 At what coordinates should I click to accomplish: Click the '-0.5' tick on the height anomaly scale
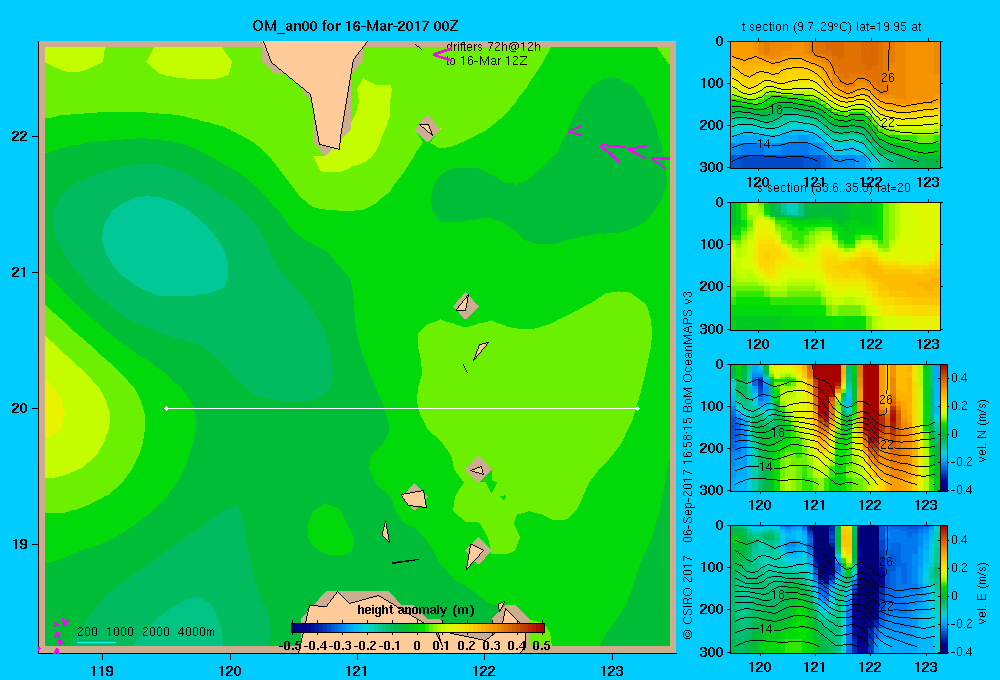[290, 646]
